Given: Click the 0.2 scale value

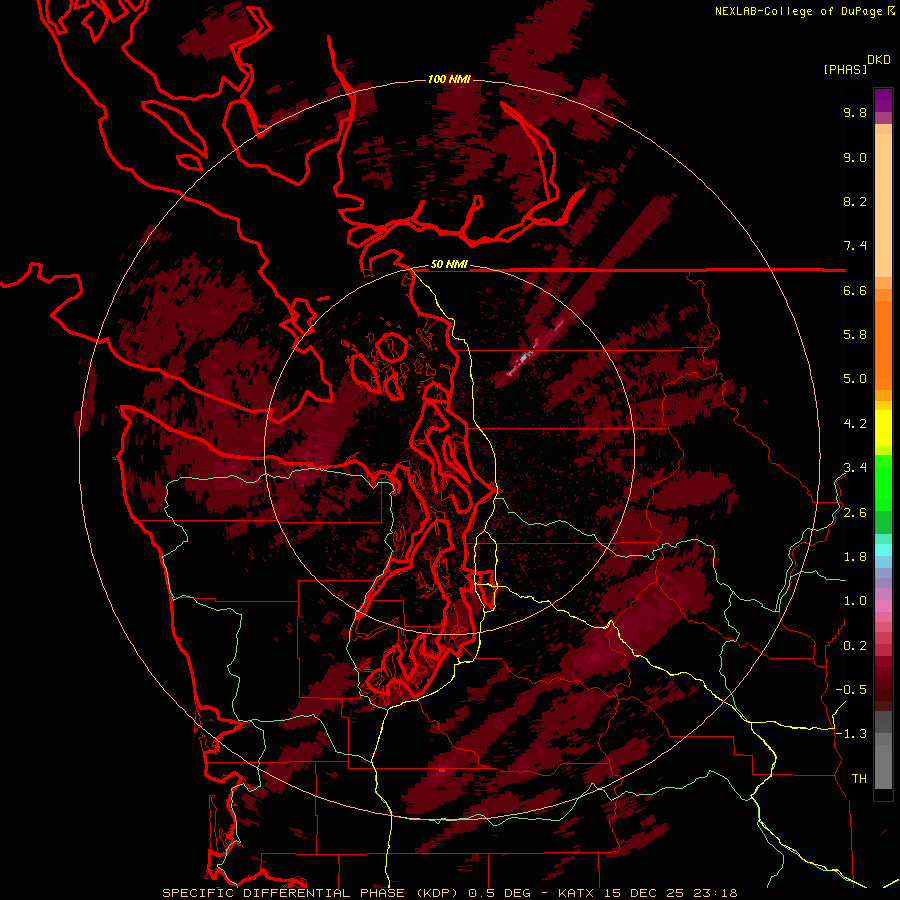Looking at the screenshot, I should tap(855, 646).
